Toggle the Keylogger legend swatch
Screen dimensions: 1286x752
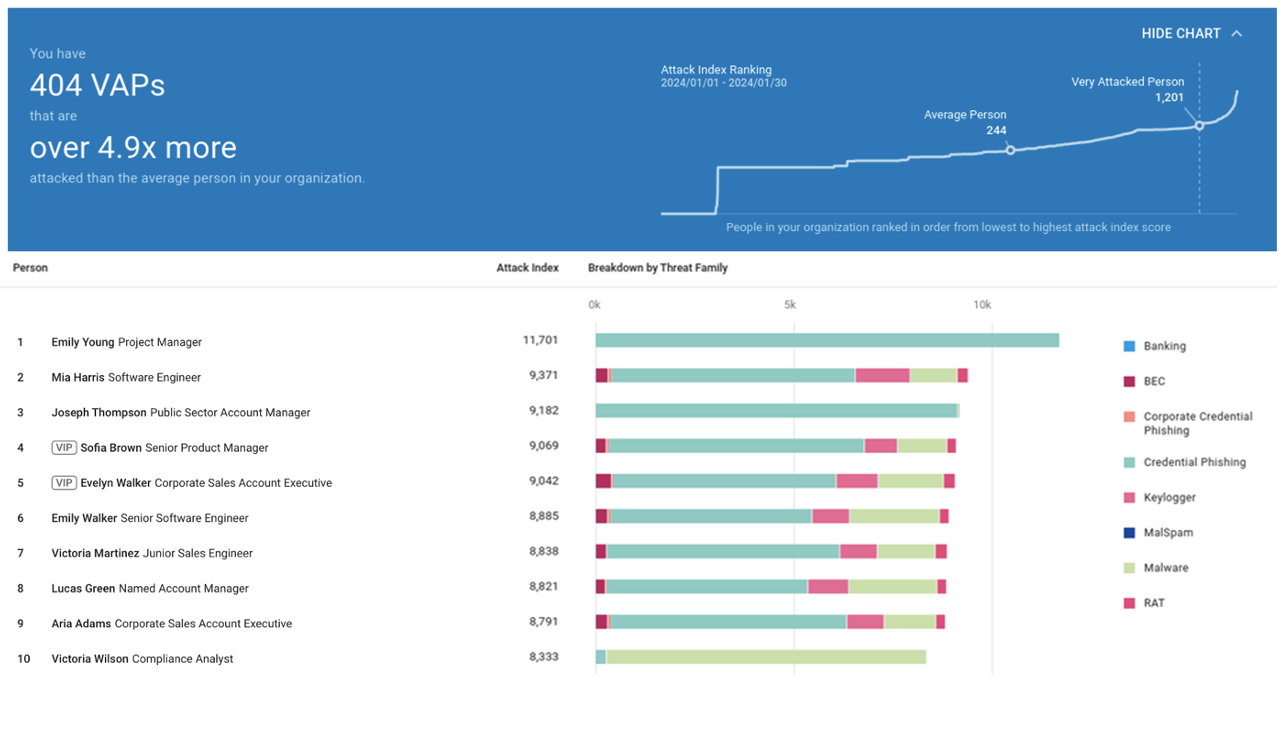point(1129,497)
